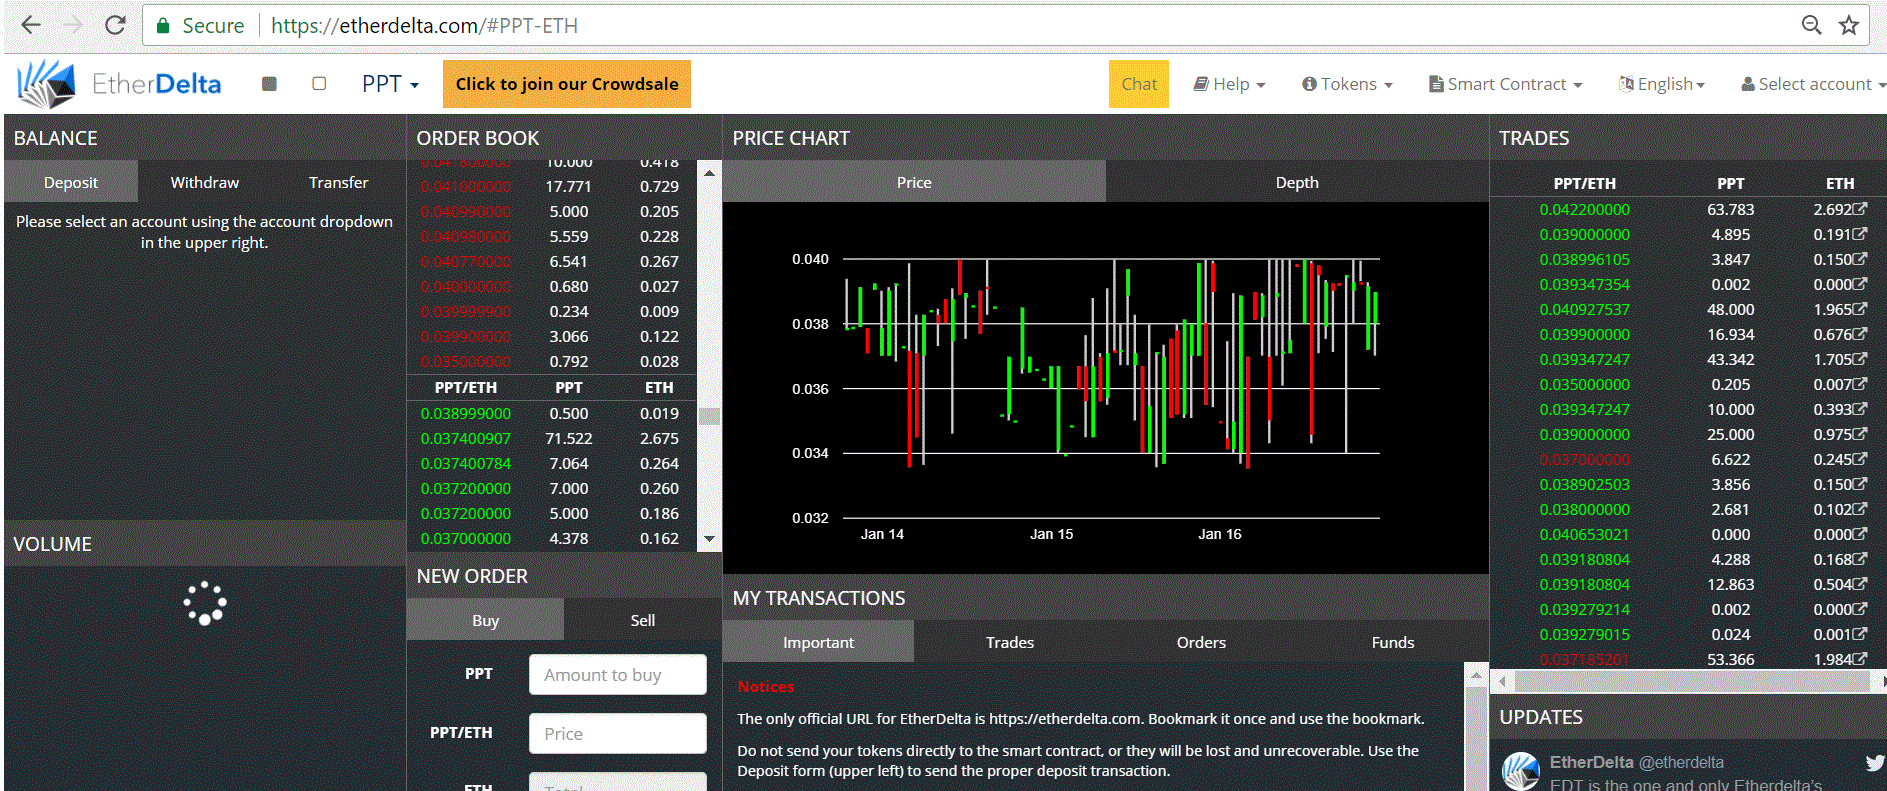Click the Price input field
The image size is (1887, 791).
tap(618, 733)
